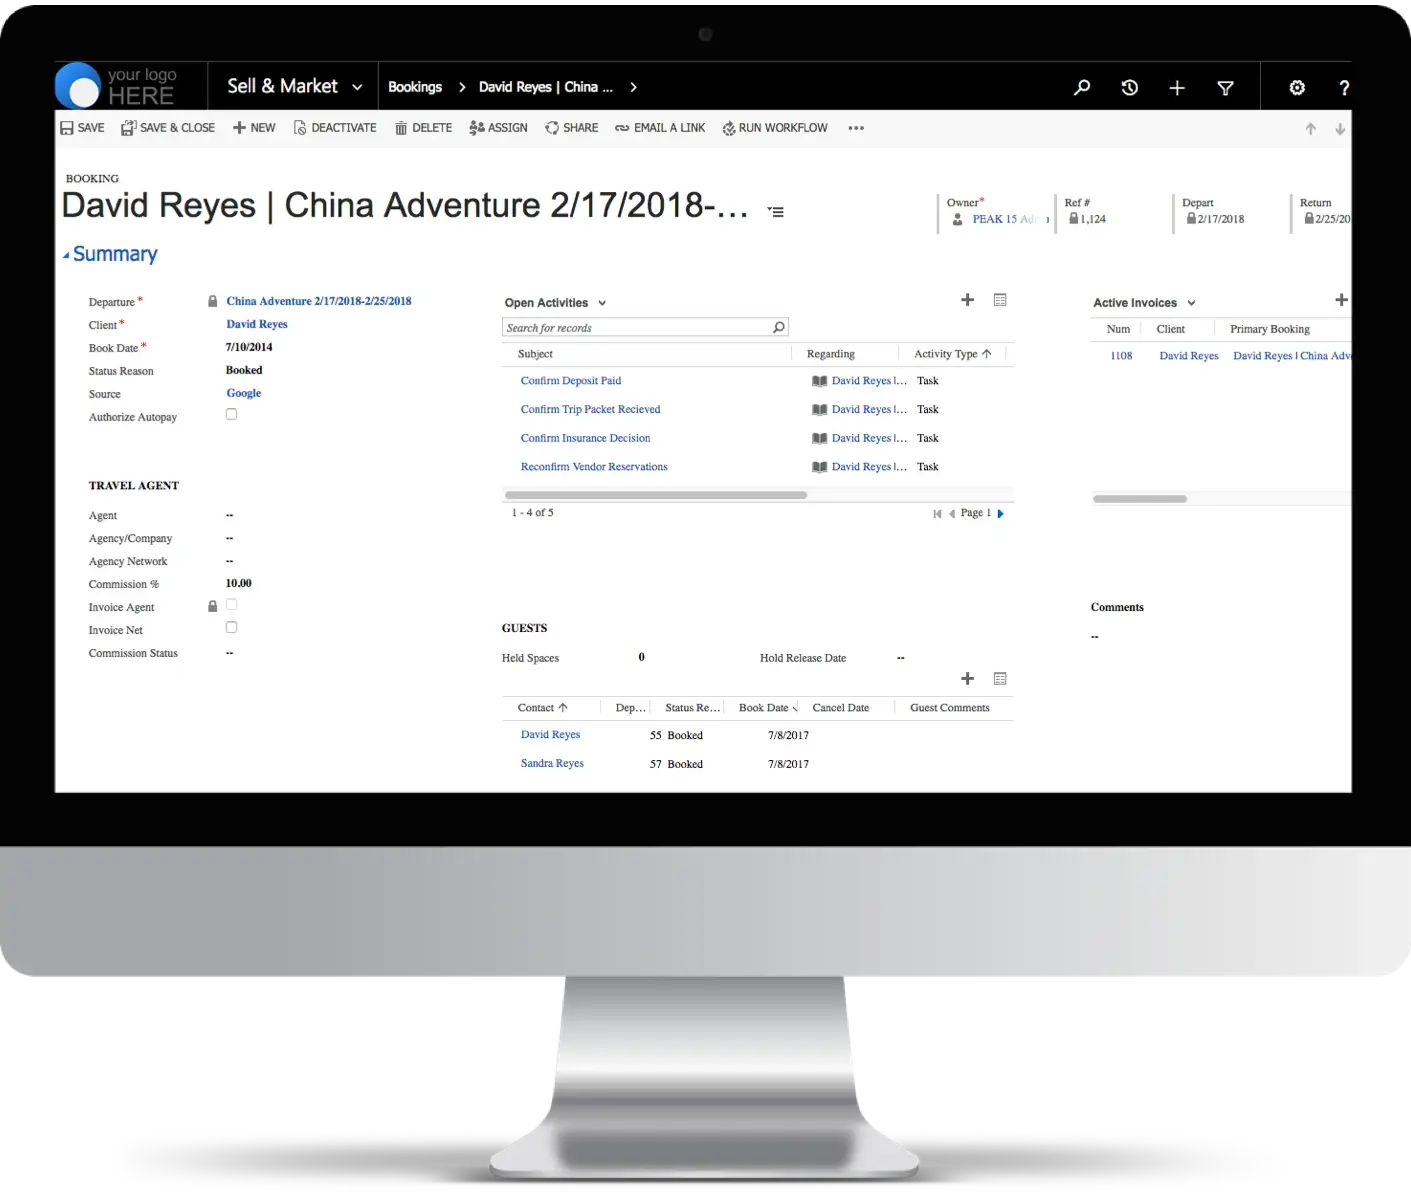Open recently viewed history icon
1411x1204 pixels.
[x=1130, y=88]
